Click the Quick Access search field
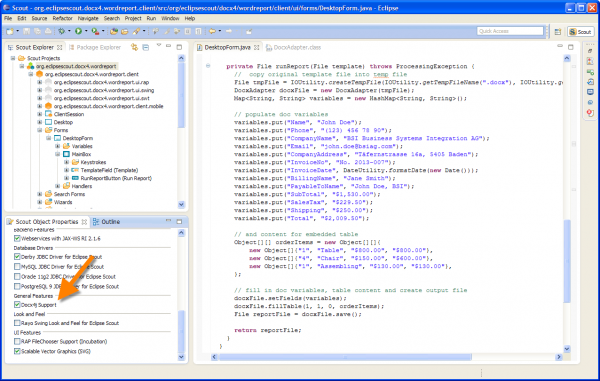 coord(510,31)
